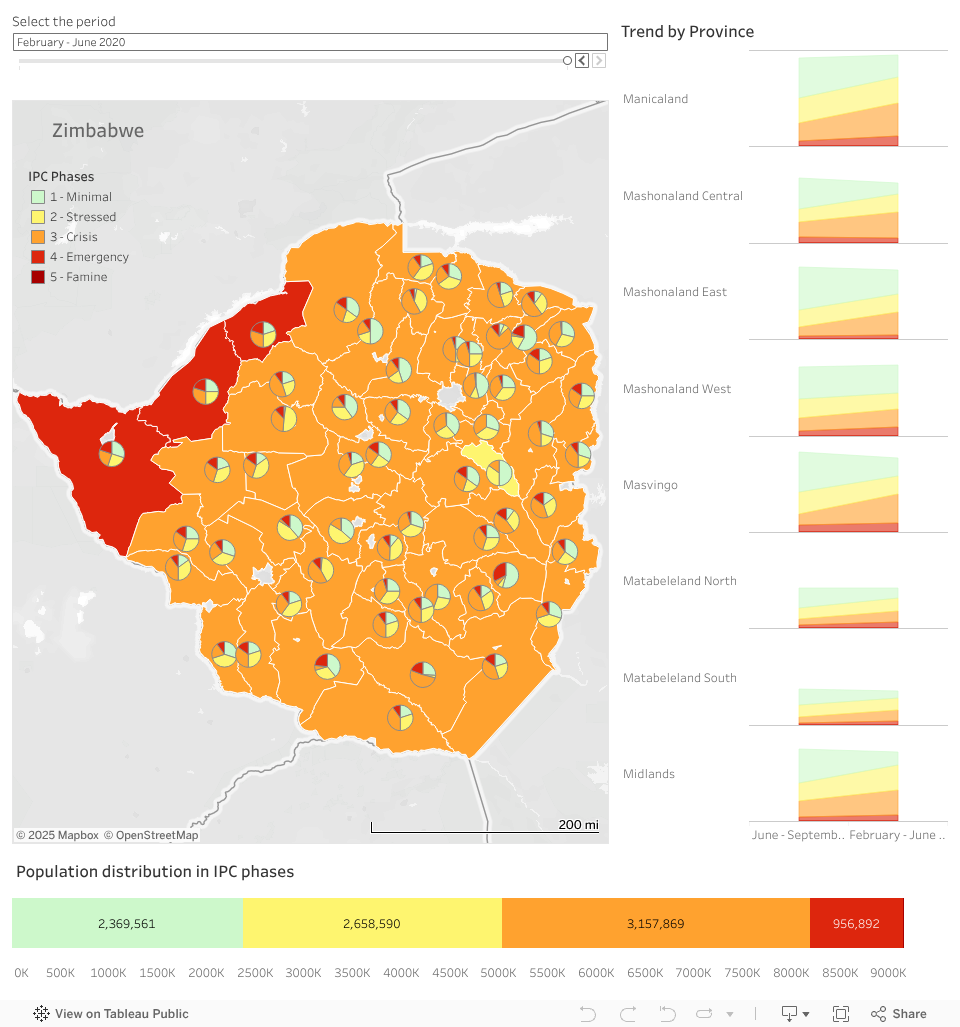The width and height of the screenshot is (960, 1027).
Task: Click the period slider handle
Action: pyautogui.click(x=567, y=61)
